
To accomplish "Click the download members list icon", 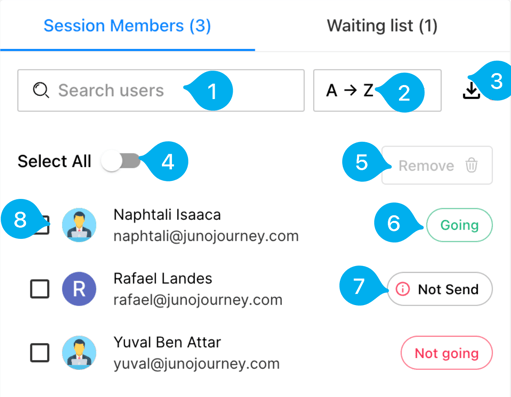I will 471,90.
